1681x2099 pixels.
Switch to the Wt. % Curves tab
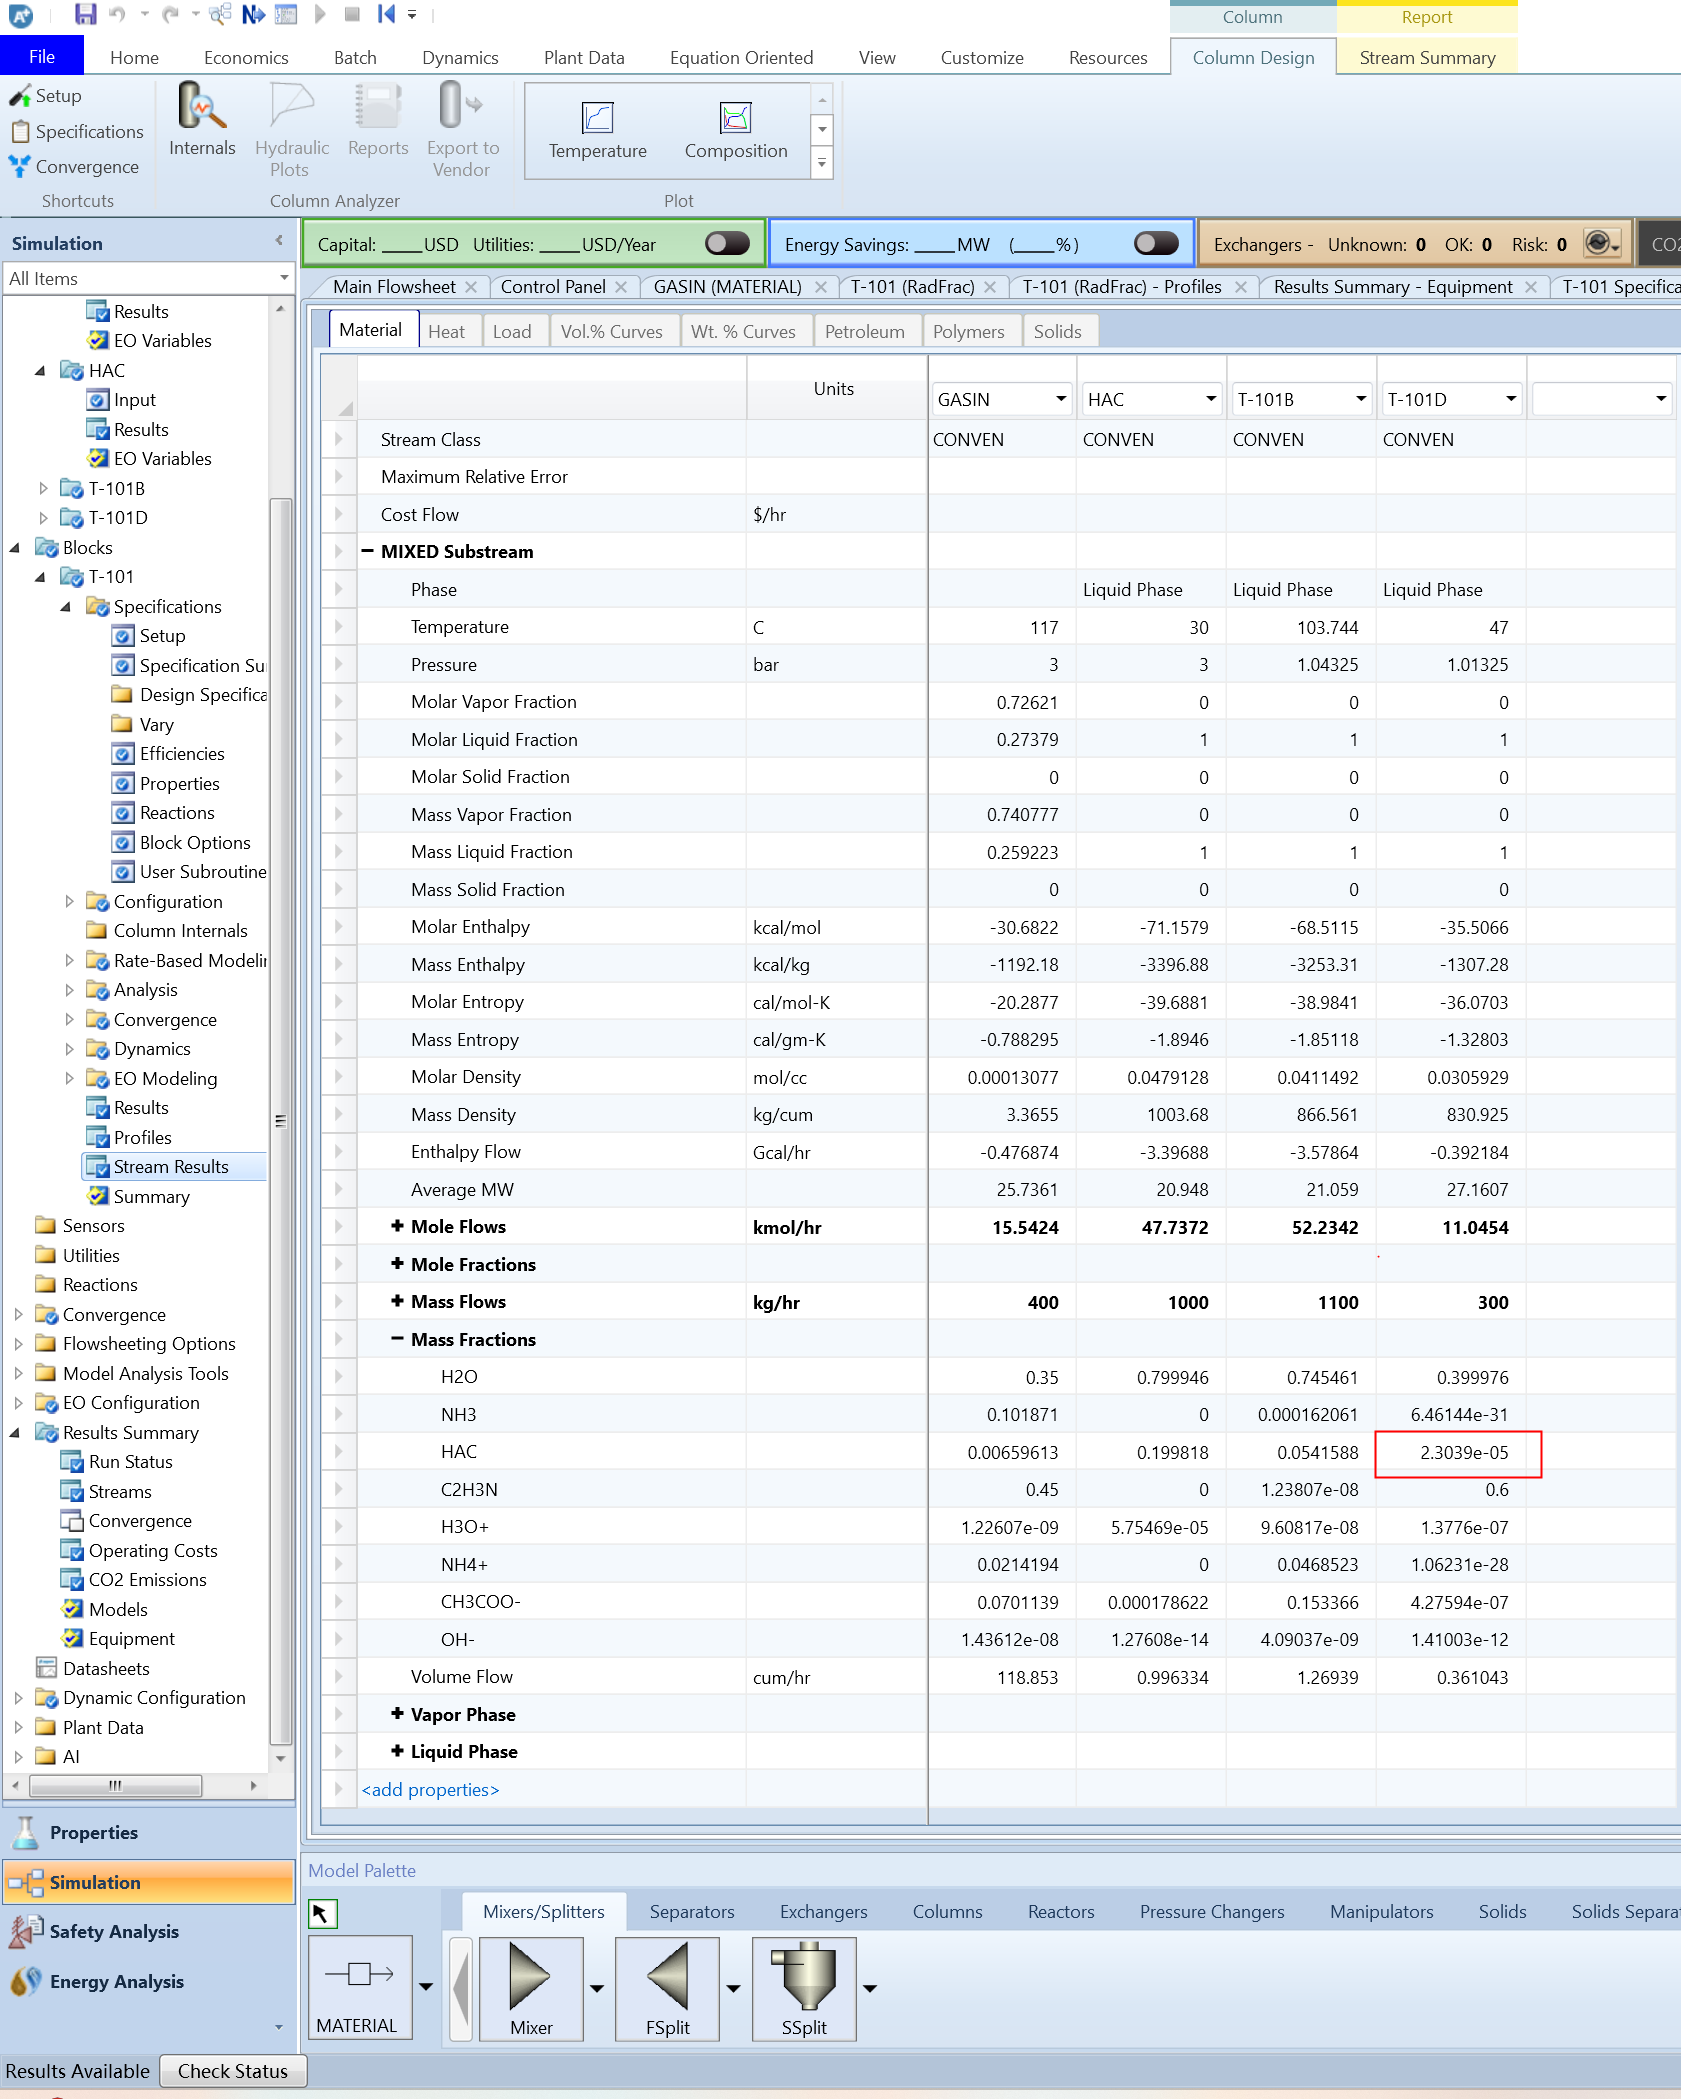coord(743,331)
